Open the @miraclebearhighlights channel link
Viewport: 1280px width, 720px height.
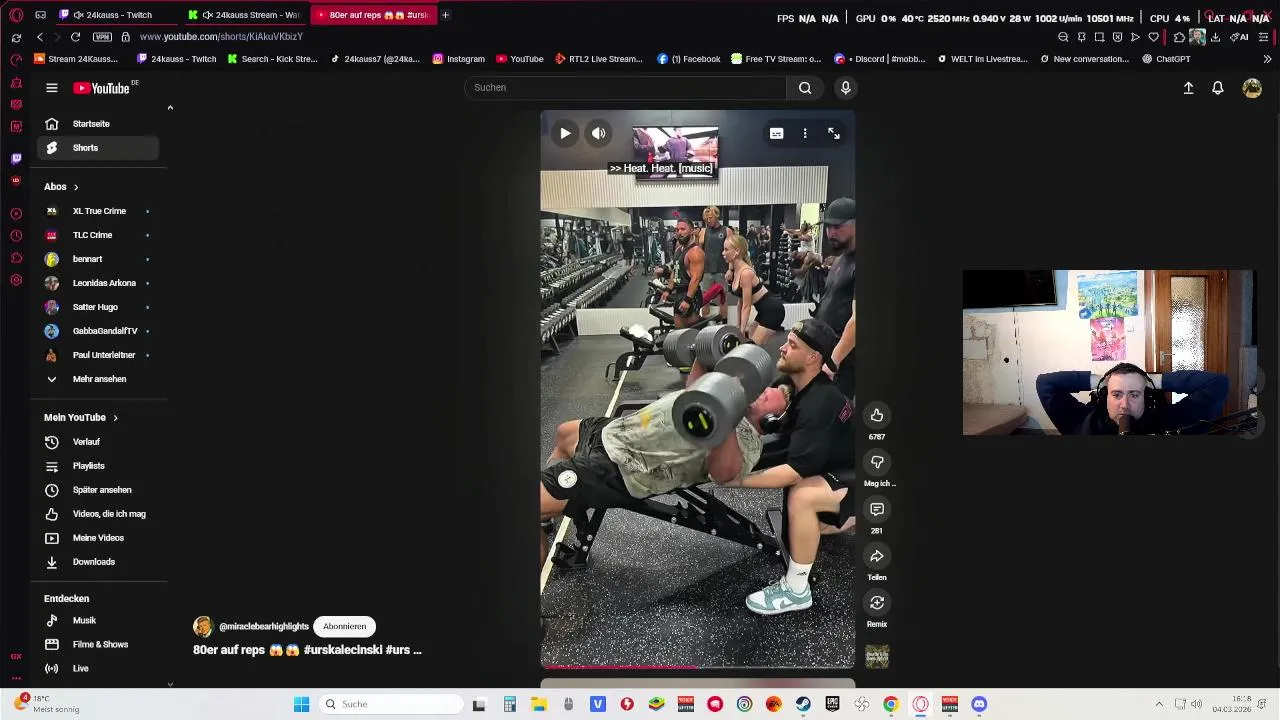[264, 626]
